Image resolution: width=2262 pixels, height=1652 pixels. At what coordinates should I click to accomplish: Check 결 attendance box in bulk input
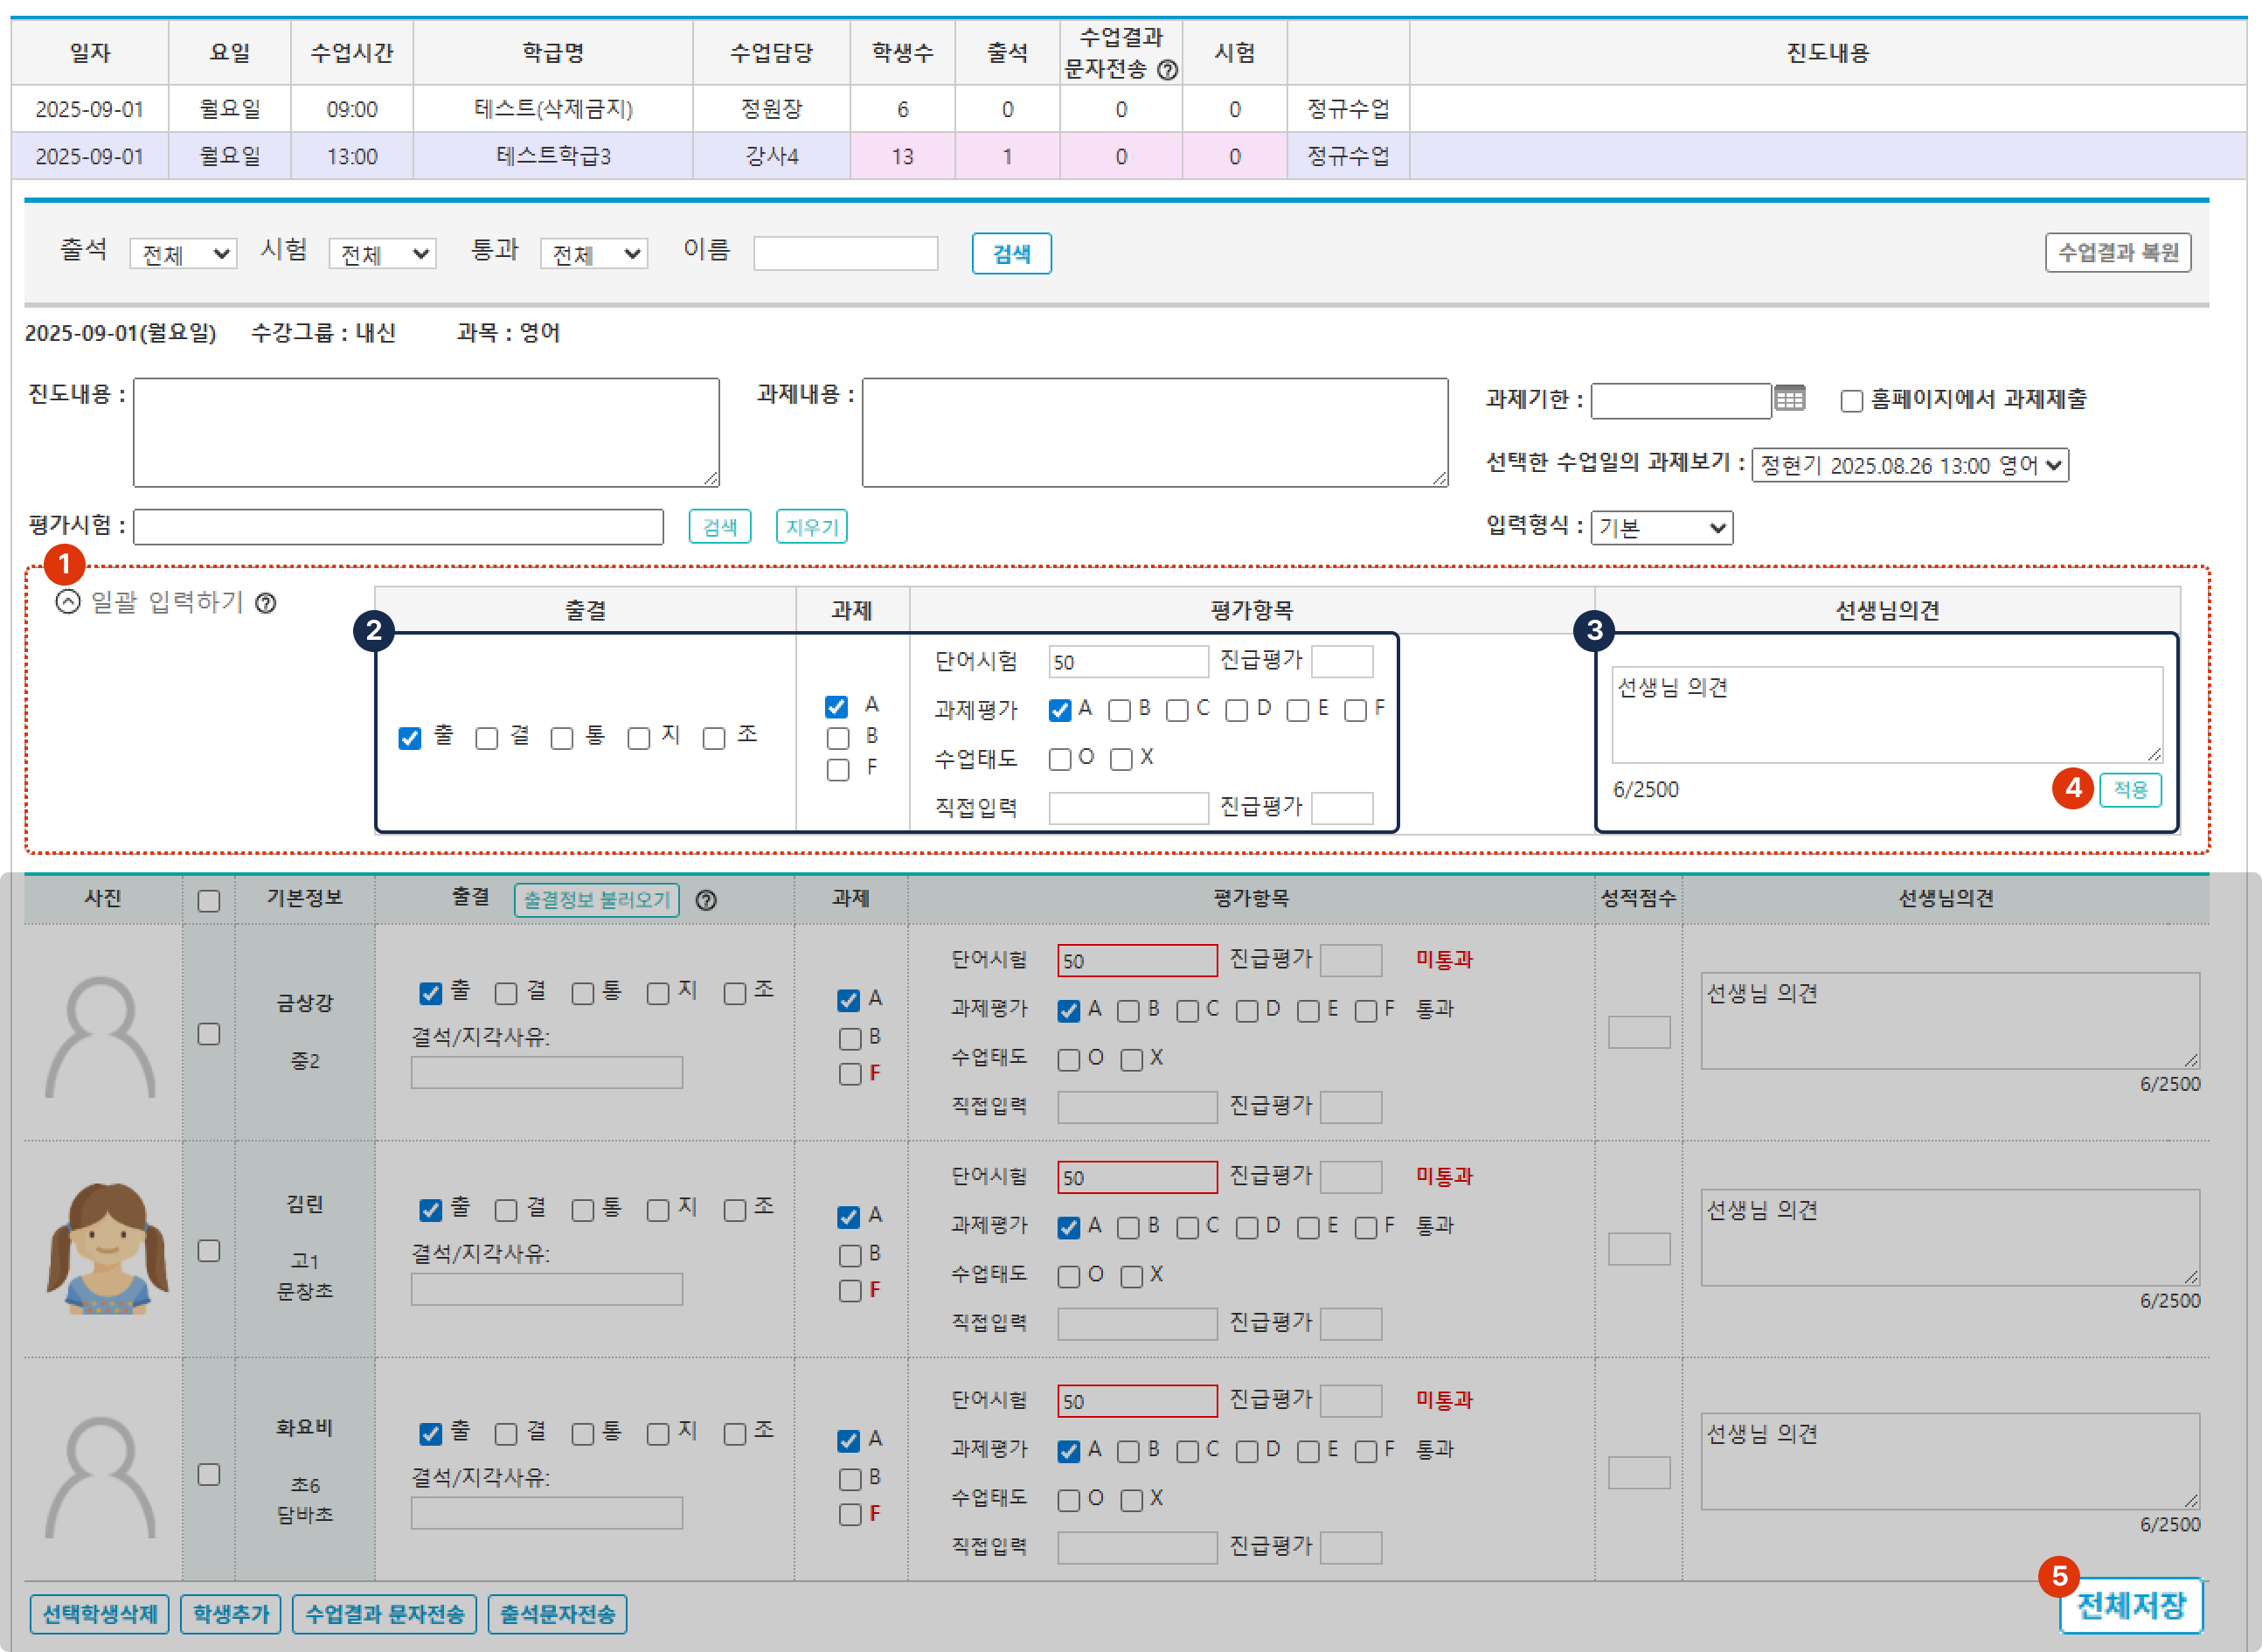point(487,739)
